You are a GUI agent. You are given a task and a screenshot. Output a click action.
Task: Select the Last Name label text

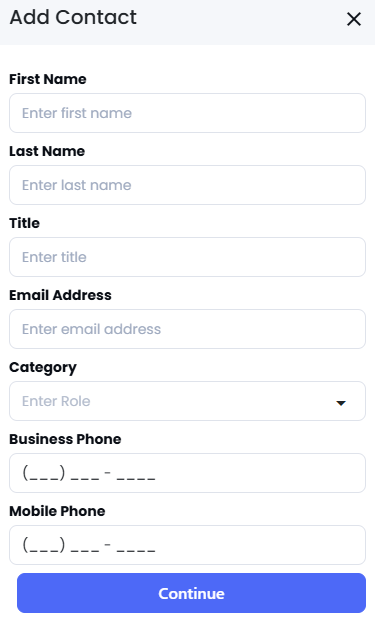coord(47,151)
